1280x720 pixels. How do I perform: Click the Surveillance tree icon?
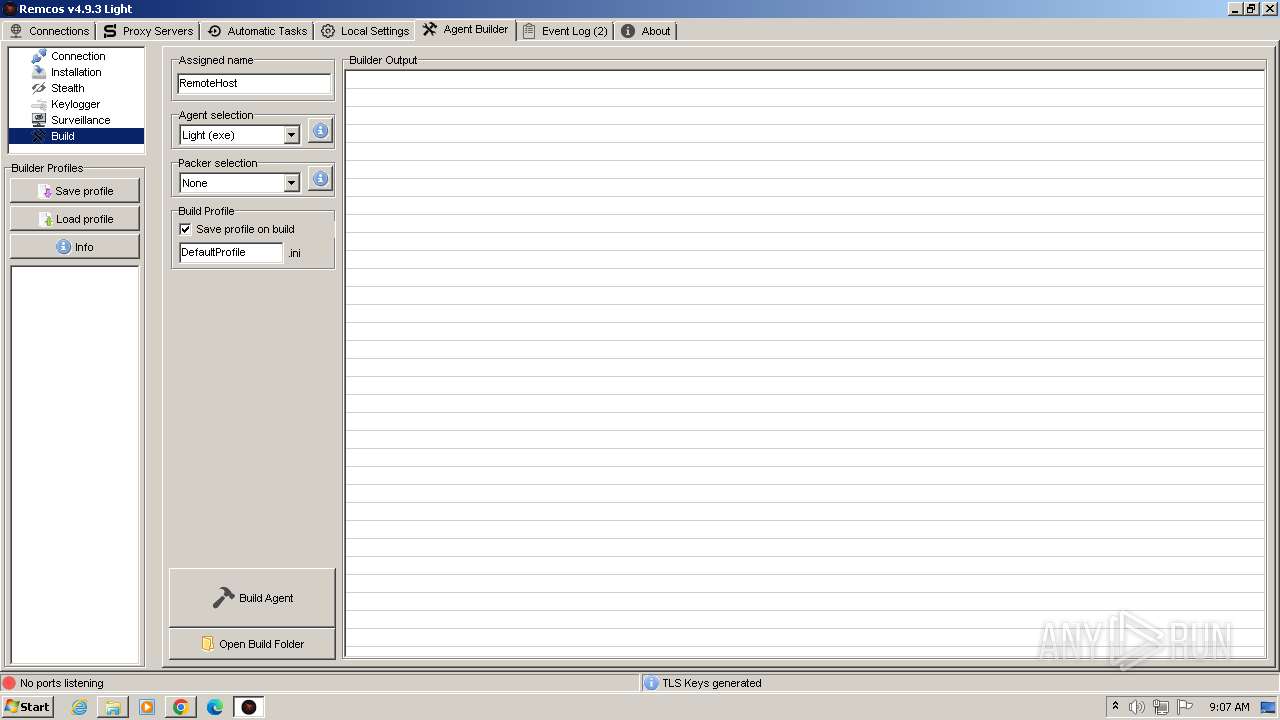tap(39, 120)
